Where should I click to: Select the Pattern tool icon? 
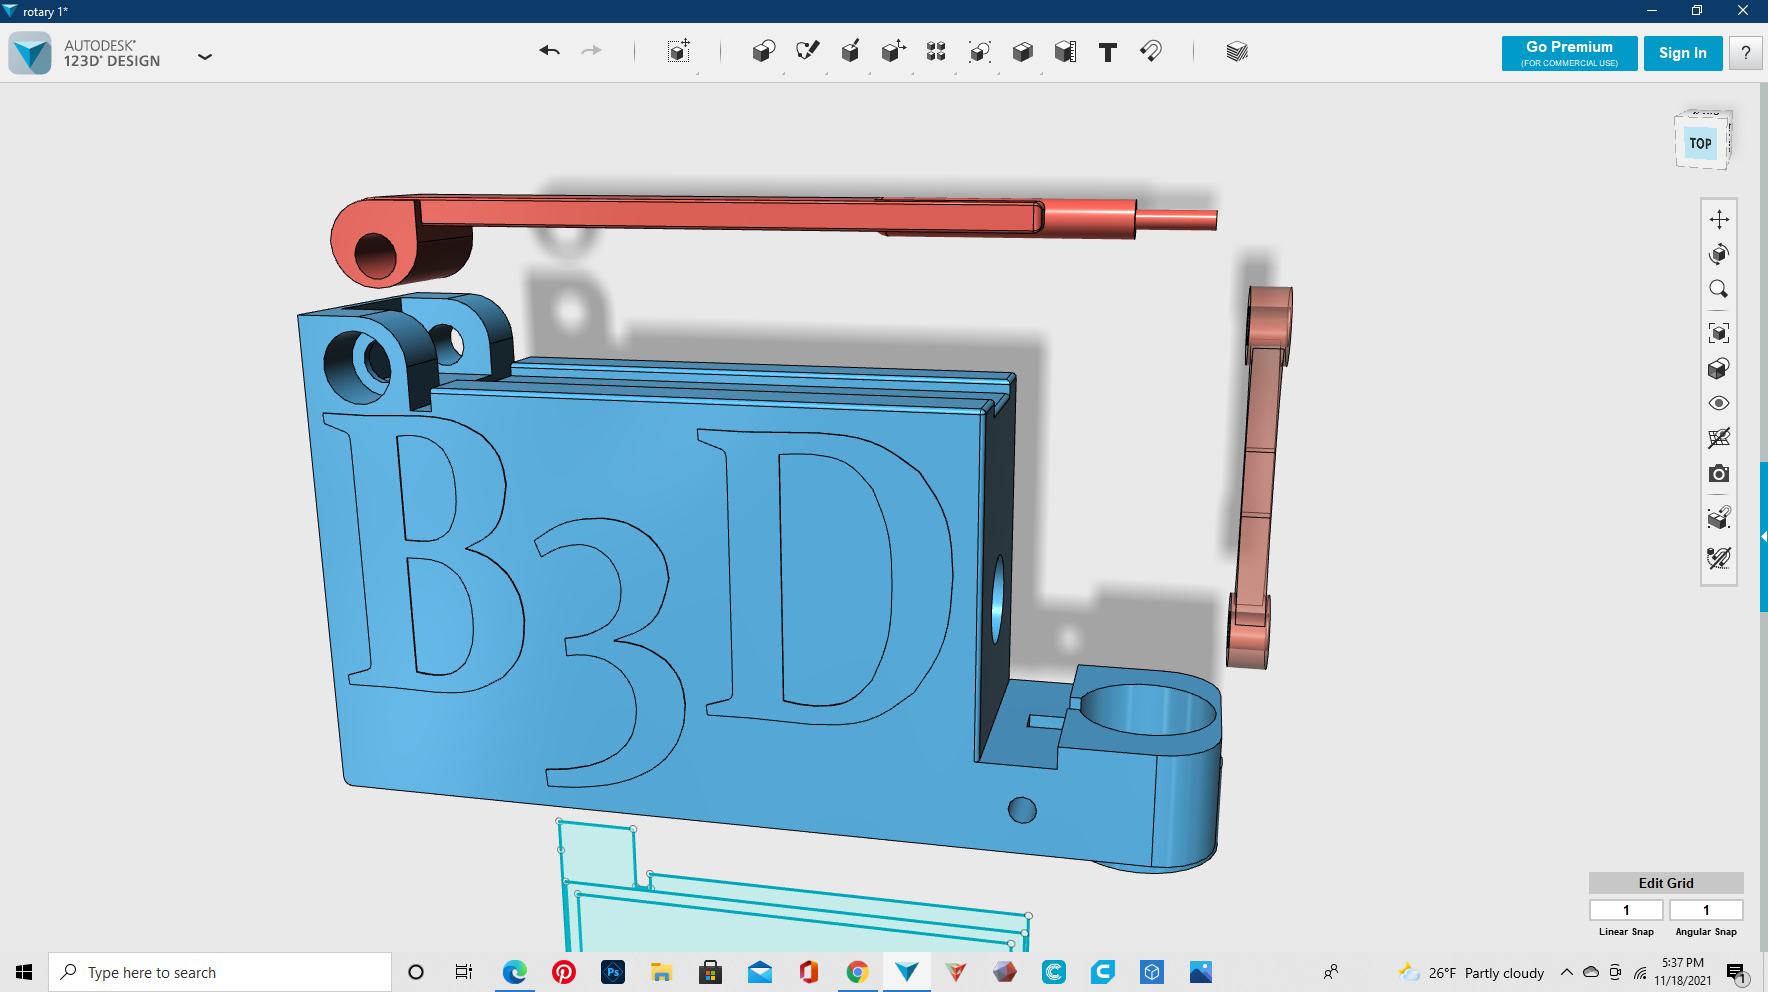coord(936,52)
